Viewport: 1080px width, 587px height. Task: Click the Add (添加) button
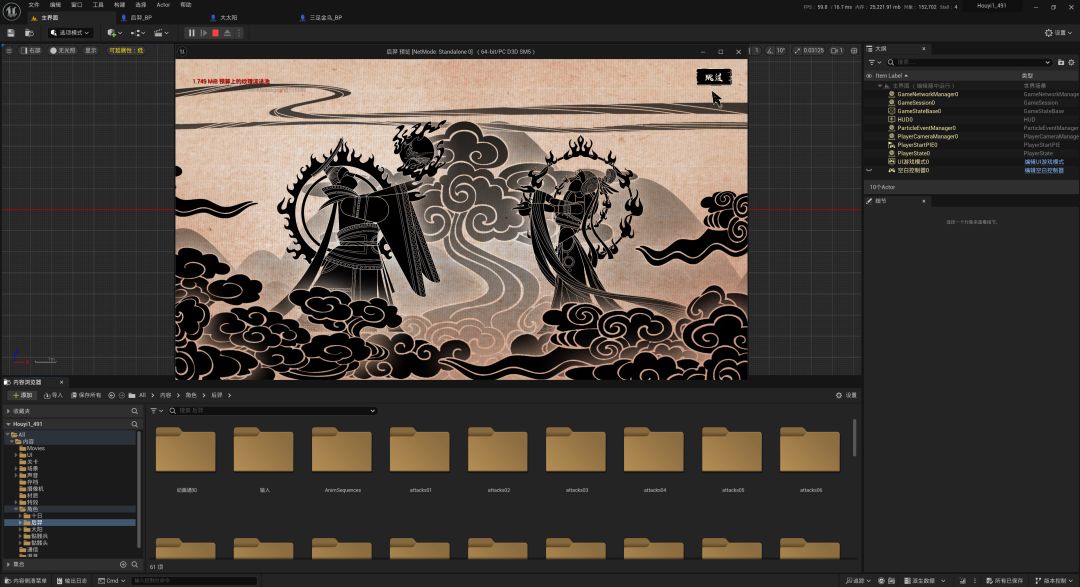click(x=22, y=395)
